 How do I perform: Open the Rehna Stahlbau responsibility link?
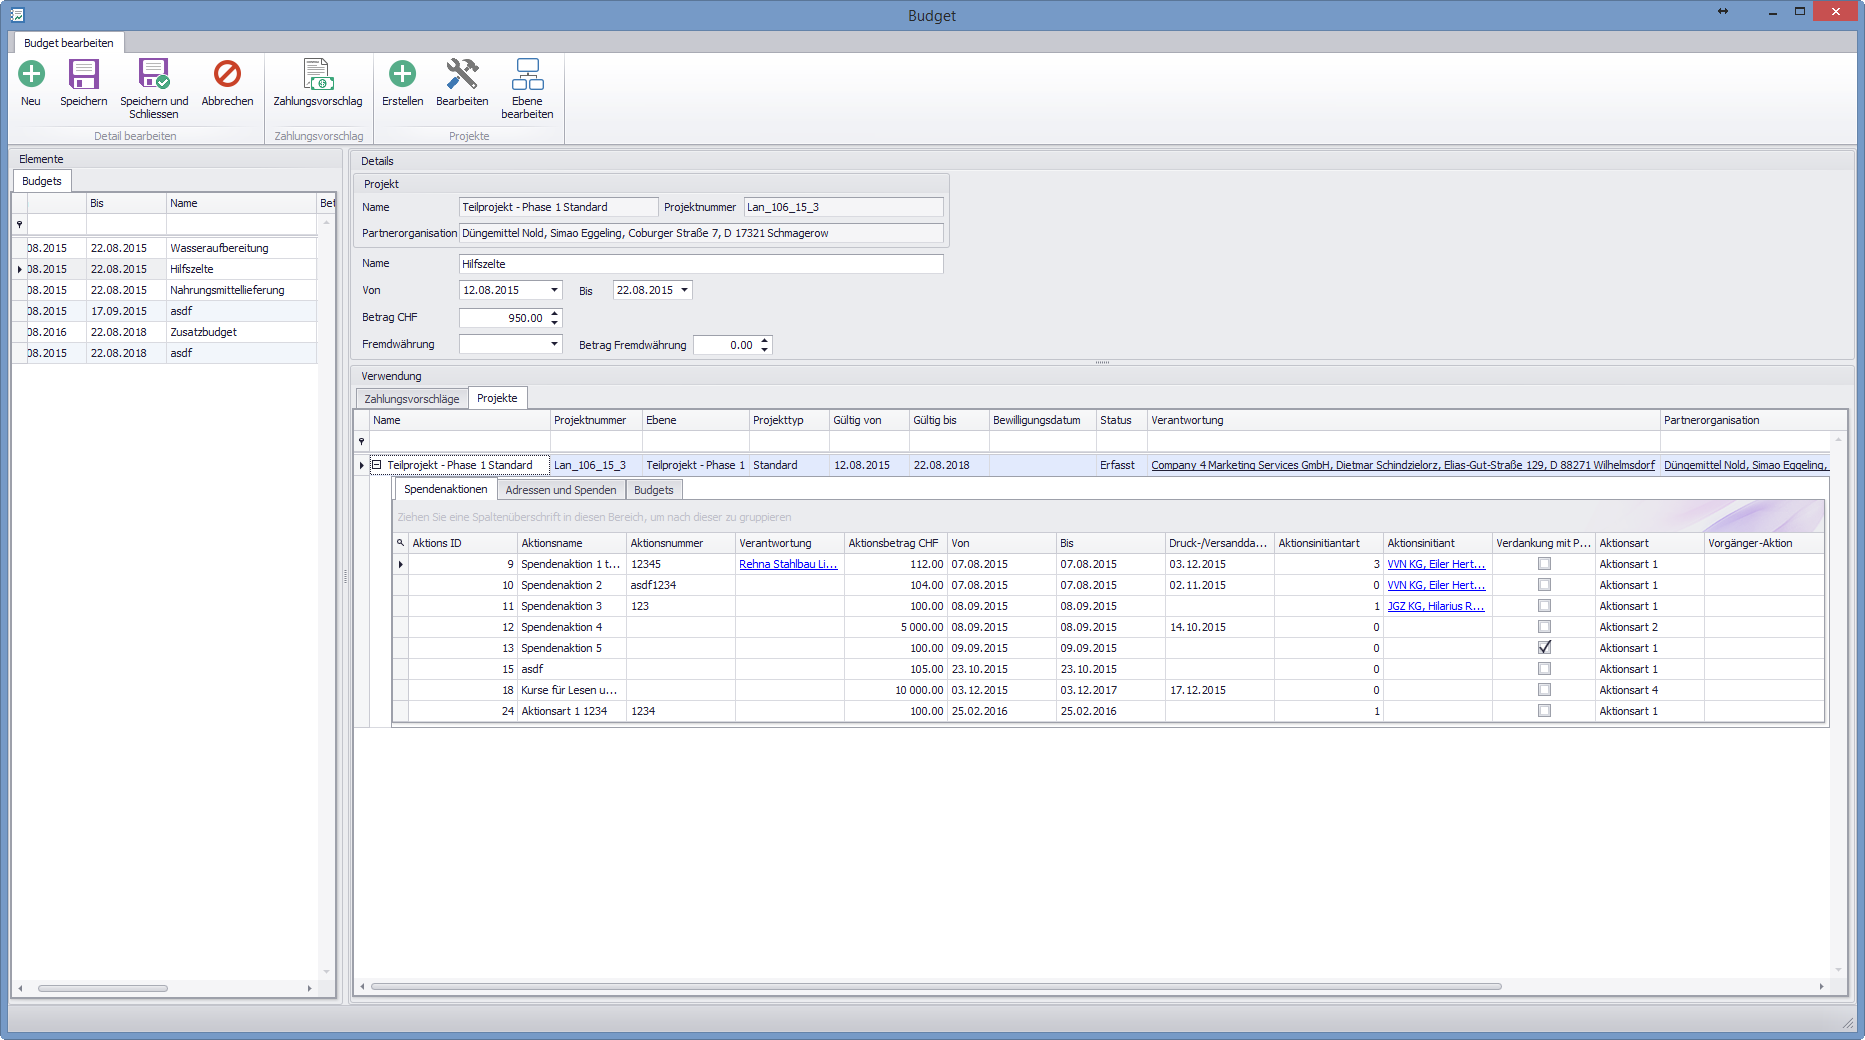[787, 564]
